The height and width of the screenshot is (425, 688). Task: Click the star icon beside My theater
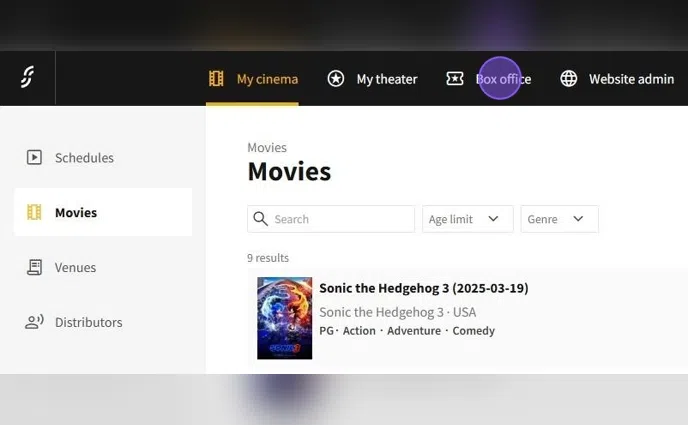pos(336,79)
